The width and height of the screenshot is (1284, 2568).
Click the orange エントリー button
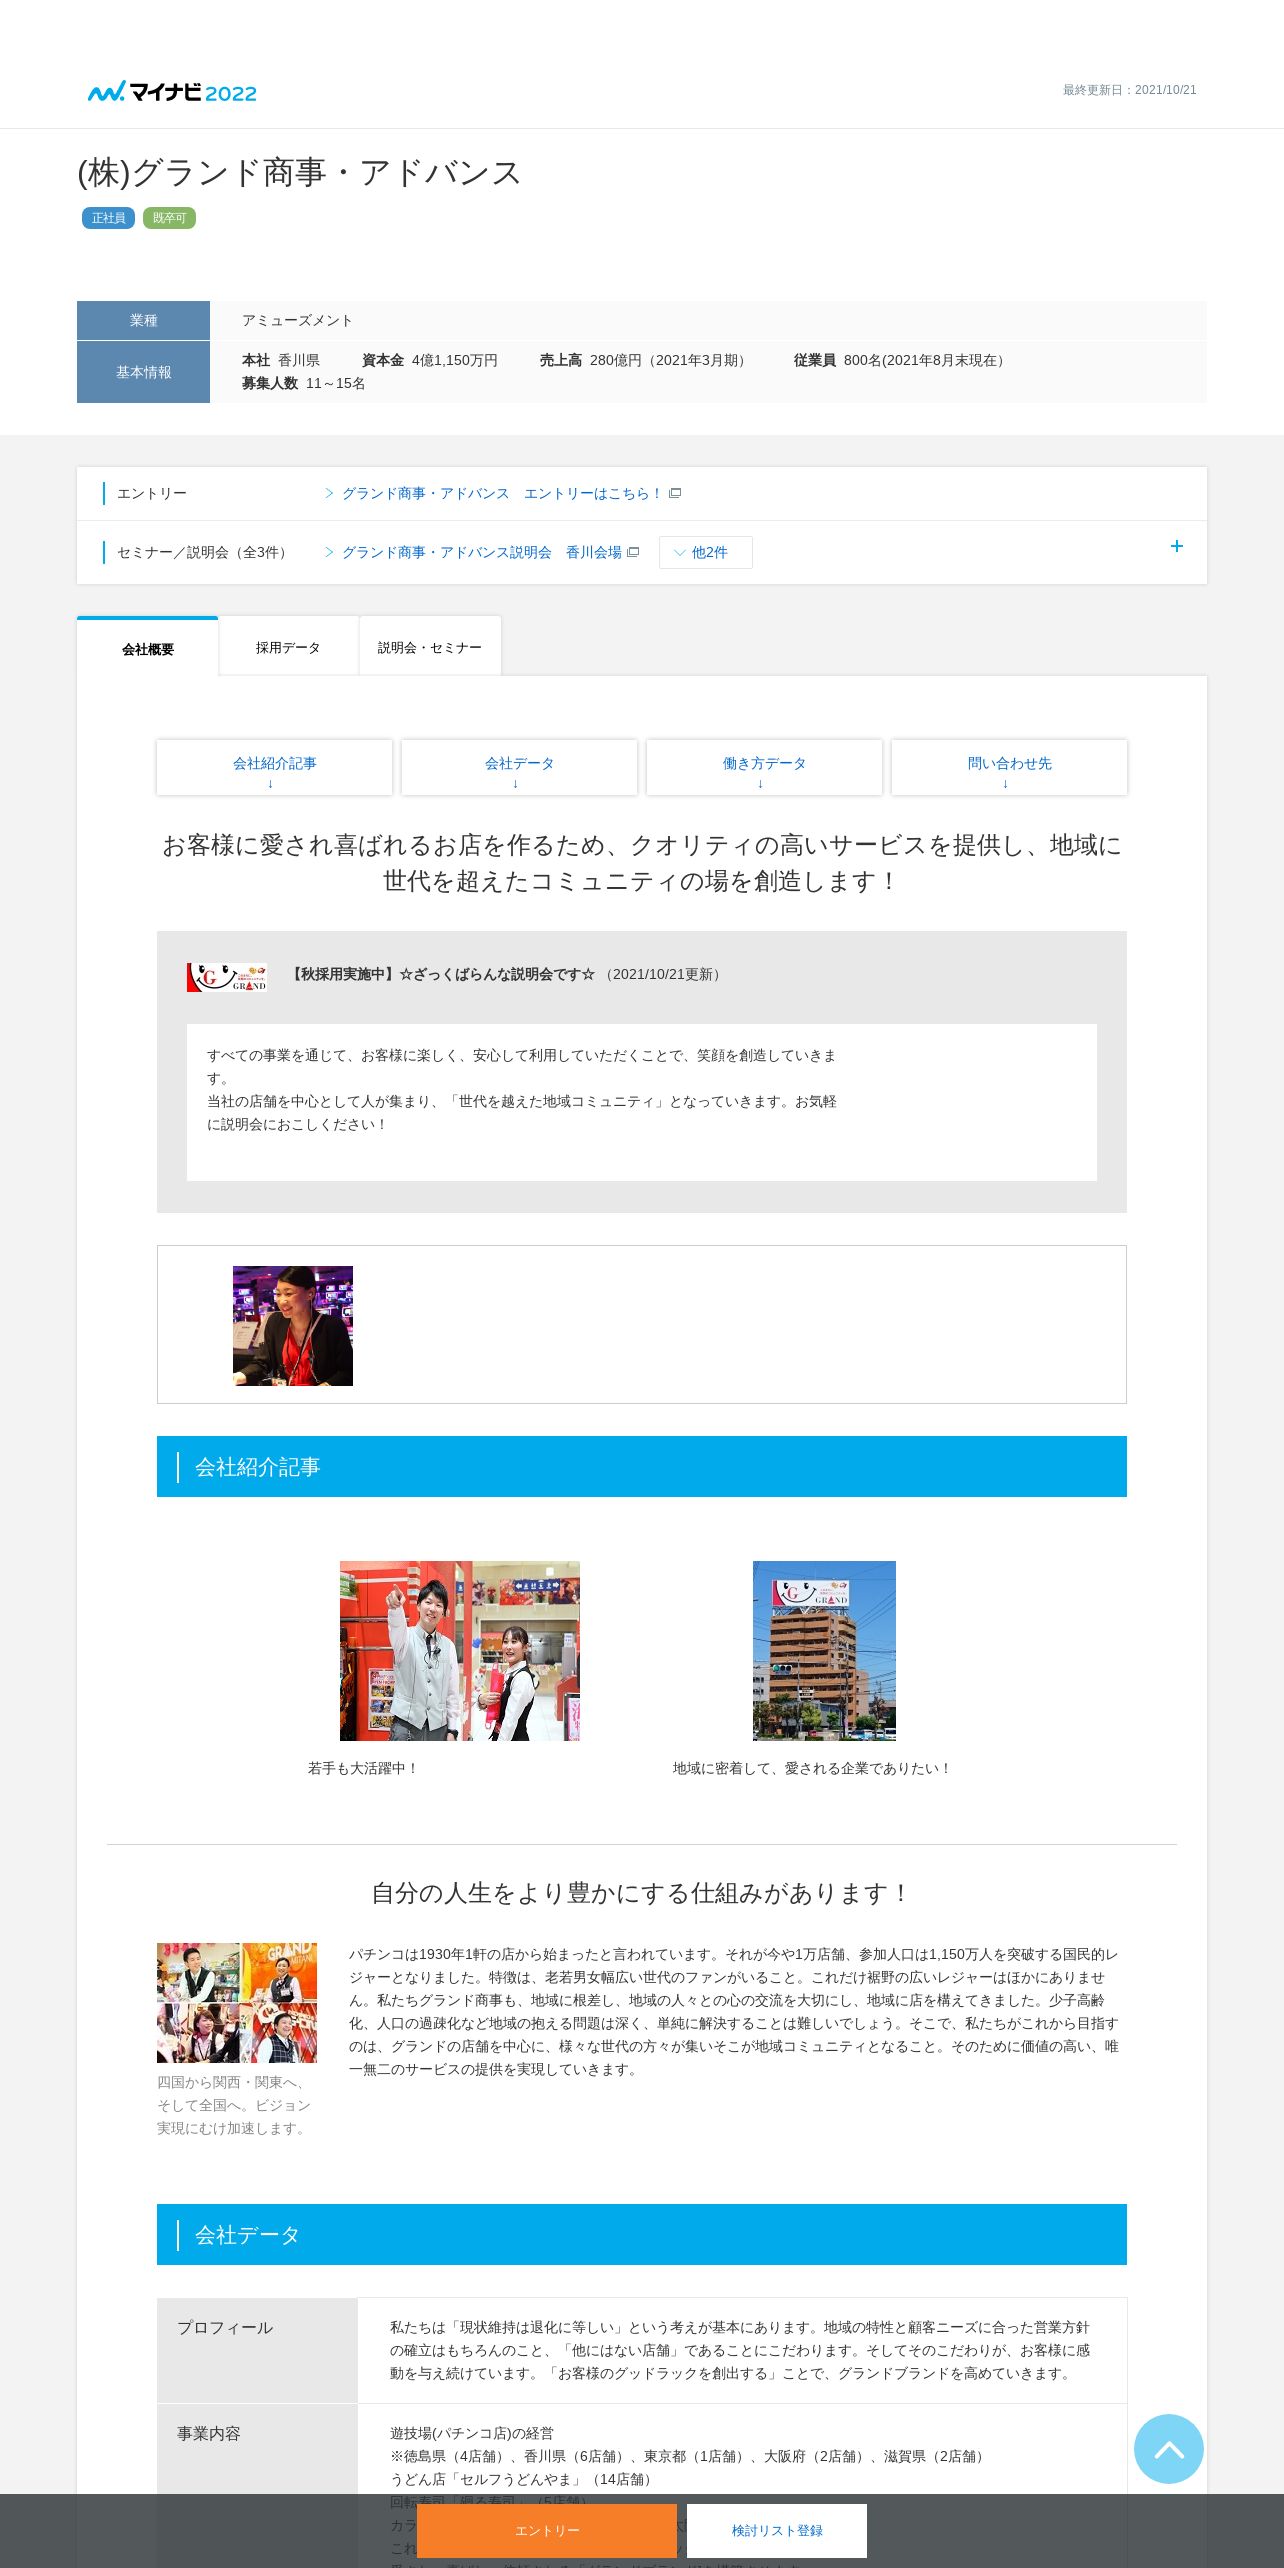point(547,2530)
